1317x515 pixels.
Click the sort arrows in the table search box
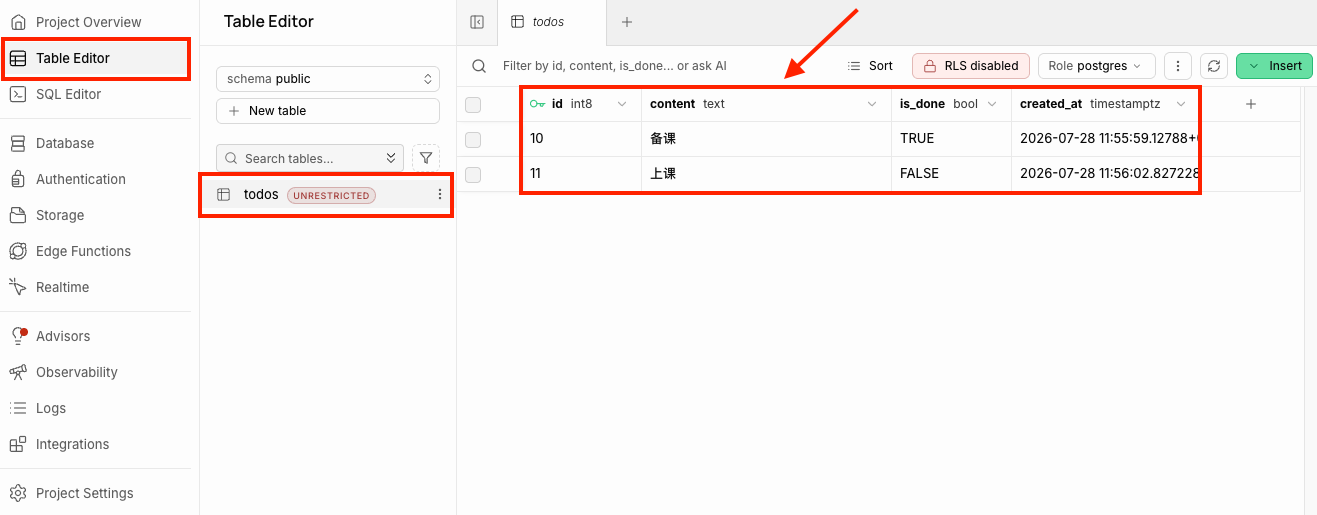(x=391, y=158)
